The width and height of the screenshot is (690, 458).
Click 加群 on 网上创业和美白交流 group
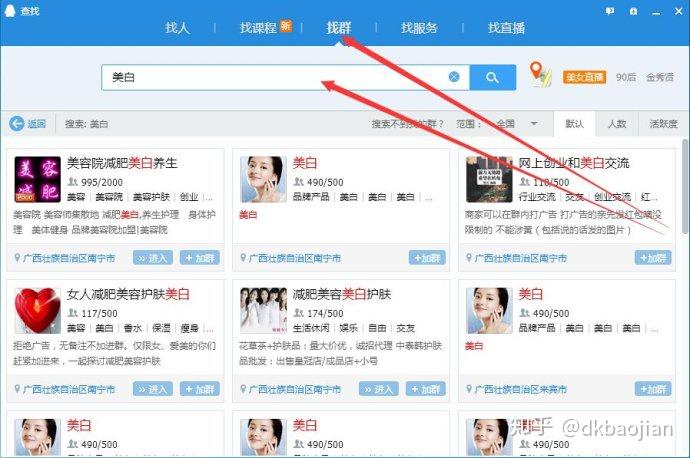tap(653, 257)
